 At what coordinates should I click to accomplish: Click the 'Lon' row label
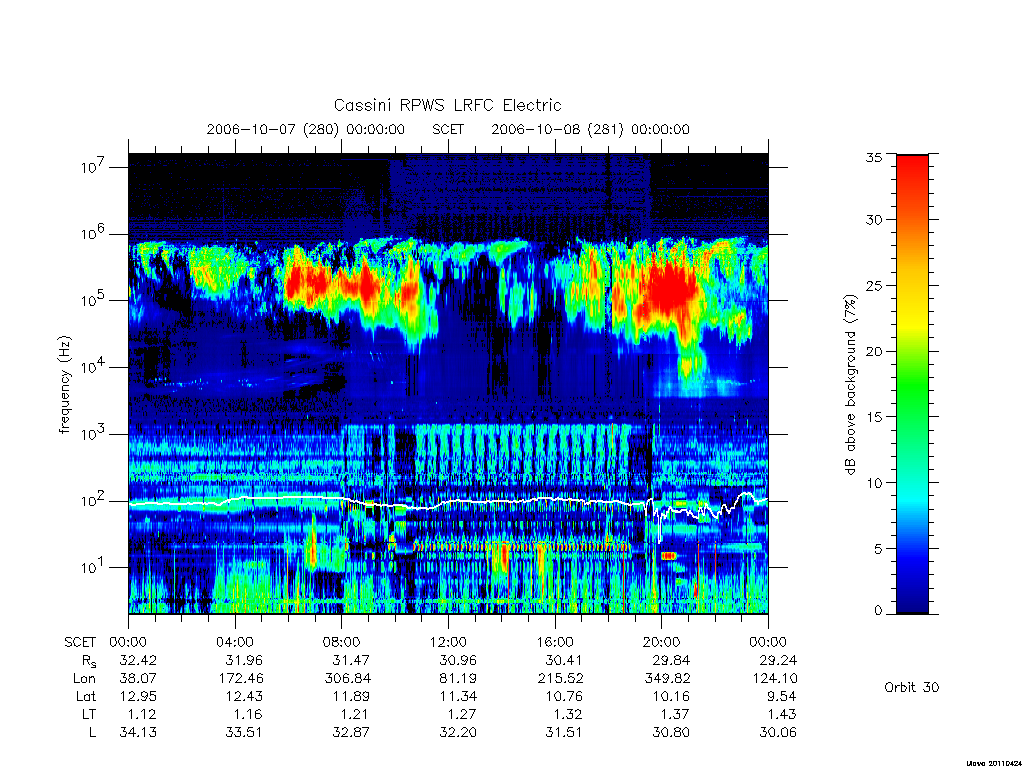pyautogui.click(x=85, y=679)
